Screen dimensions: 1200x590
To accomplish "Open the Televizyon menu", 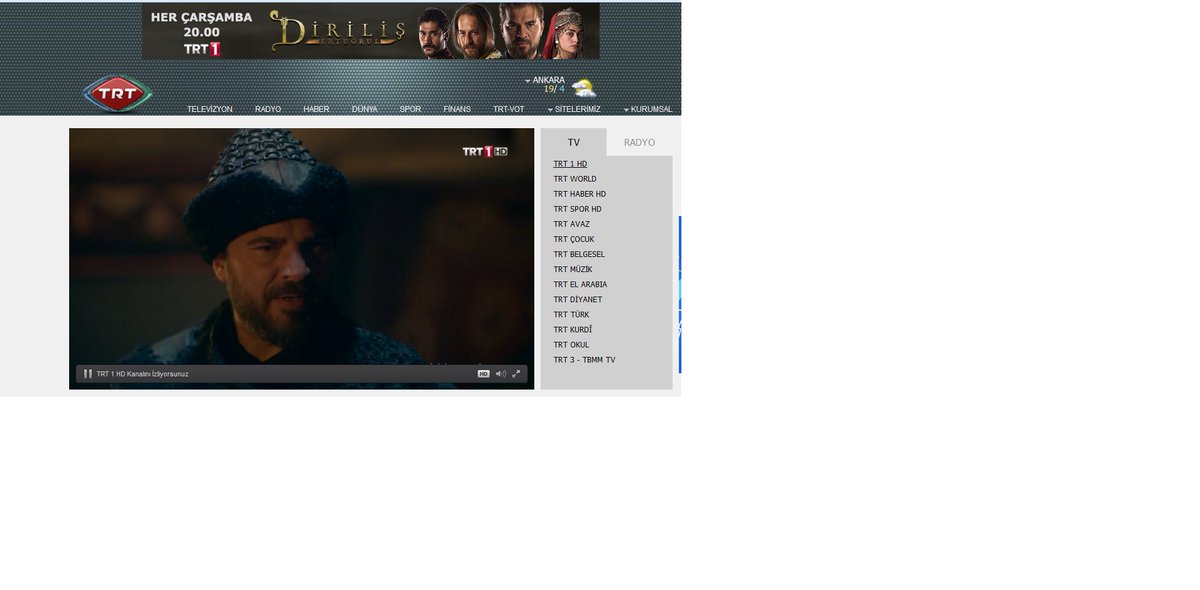I will pos(210,109).
